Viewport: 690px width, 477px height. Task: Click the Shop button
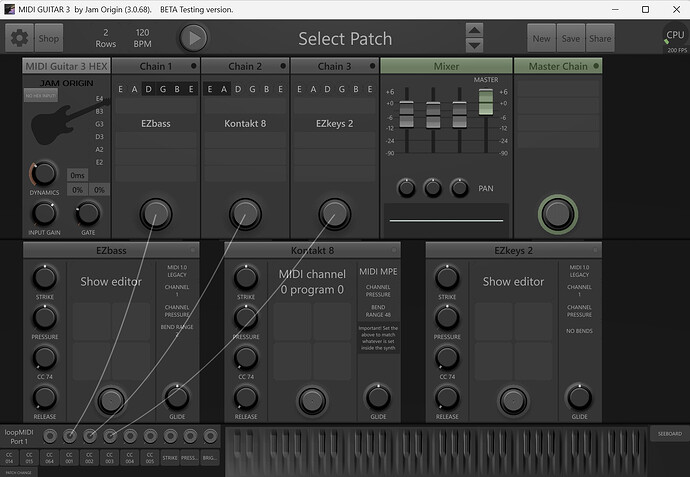pyautogui.click(x=49, y=39)
